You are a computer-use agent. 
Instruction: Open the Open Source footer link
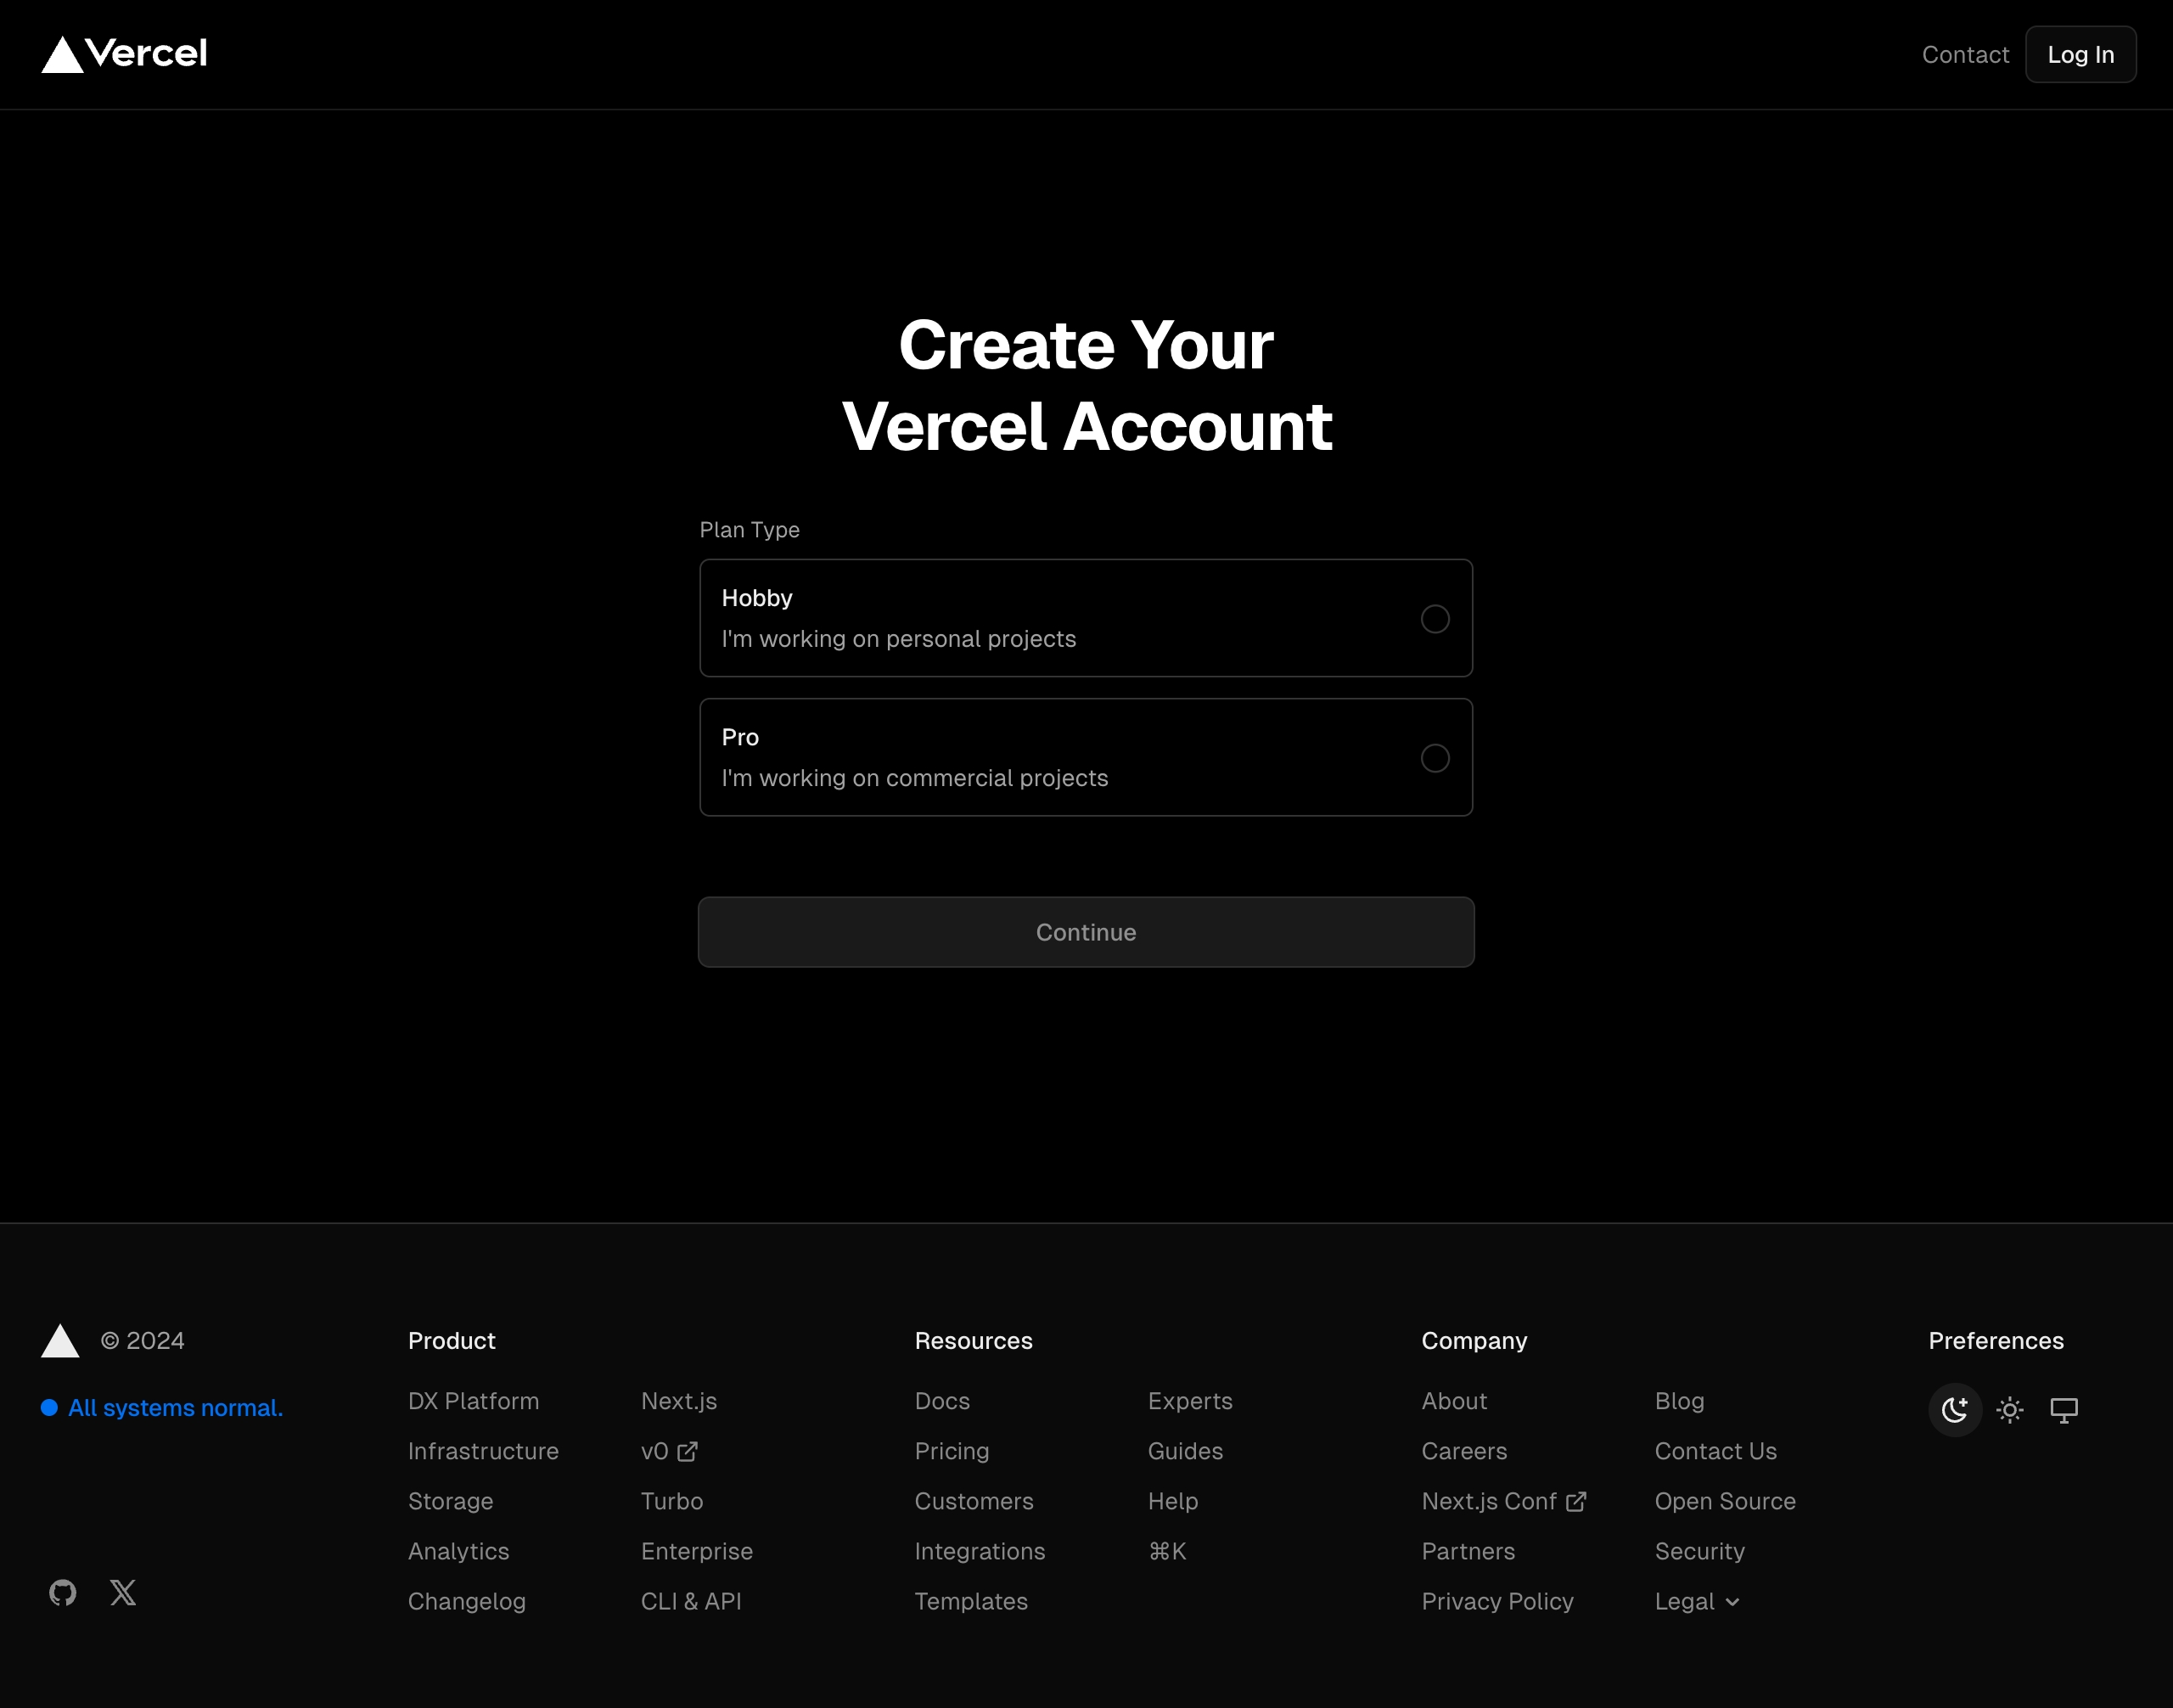[1726, 1501]
